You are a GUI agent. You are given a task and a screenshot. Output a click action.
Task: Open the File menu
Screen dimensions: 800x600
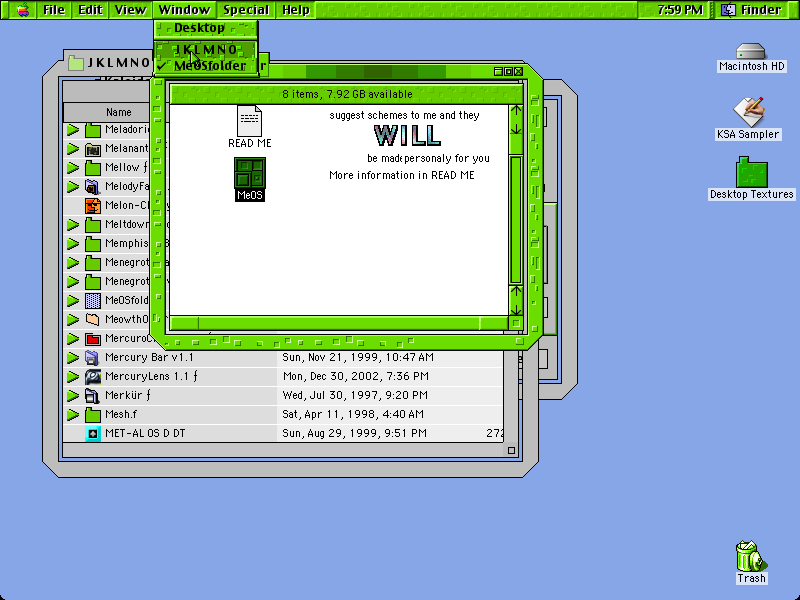point(54,10)
